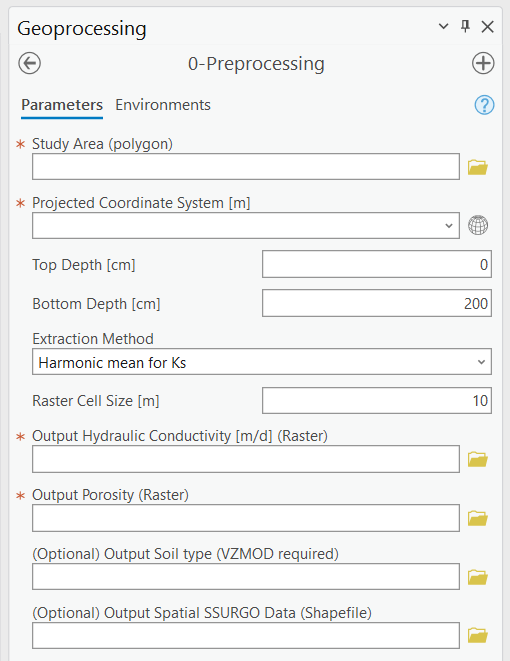Screen dimensions: 510x661
Task: Browse folder for Output Porosity raster
Action: (478, 518)
